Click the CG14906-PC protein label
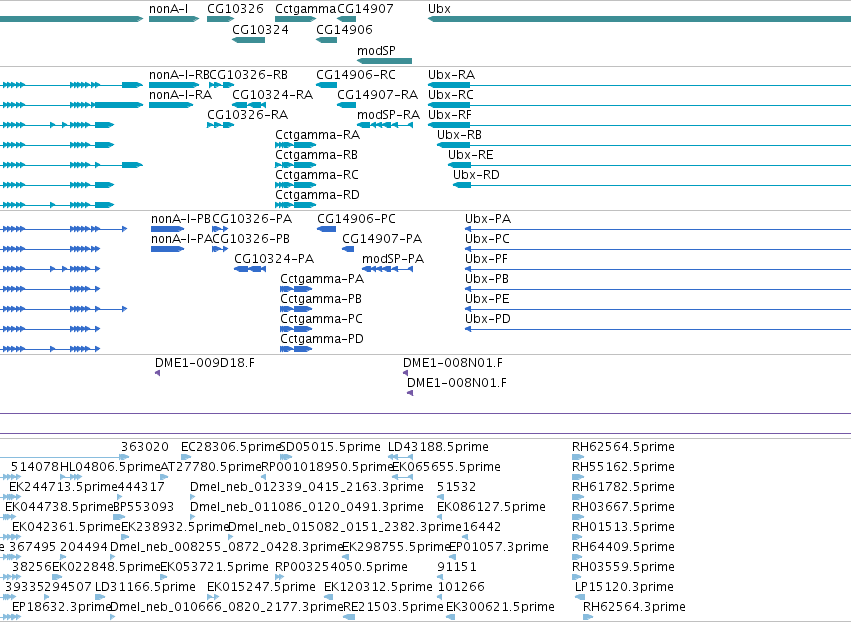The image size is (851, 622). pos(357,219)
